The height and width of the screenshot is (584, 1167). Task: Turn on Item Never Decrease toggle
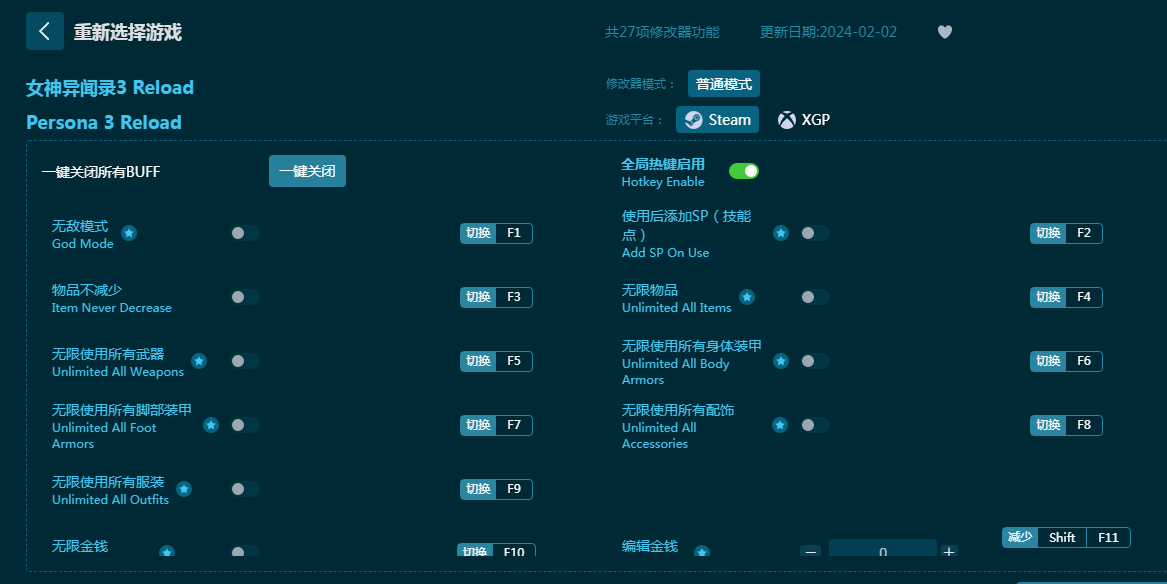pyautogui.click(x=244, y=297)
